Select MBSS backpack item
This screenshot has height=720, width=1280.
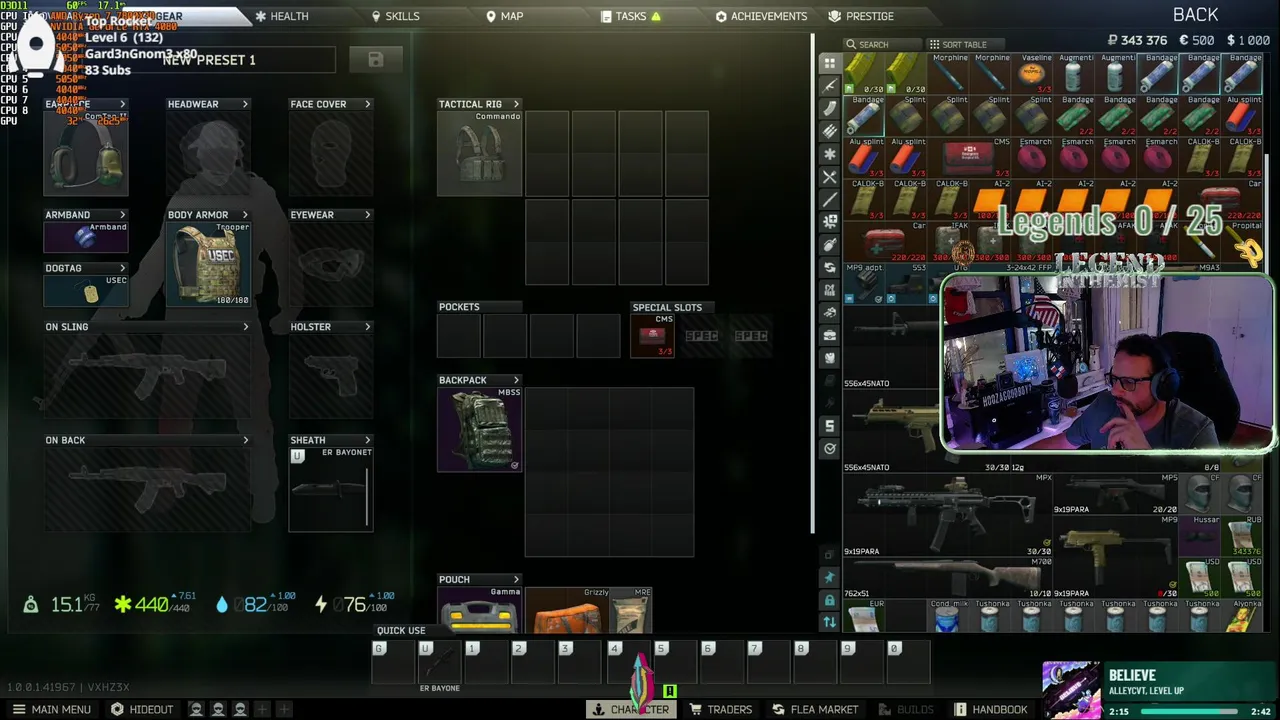point(480,429)
